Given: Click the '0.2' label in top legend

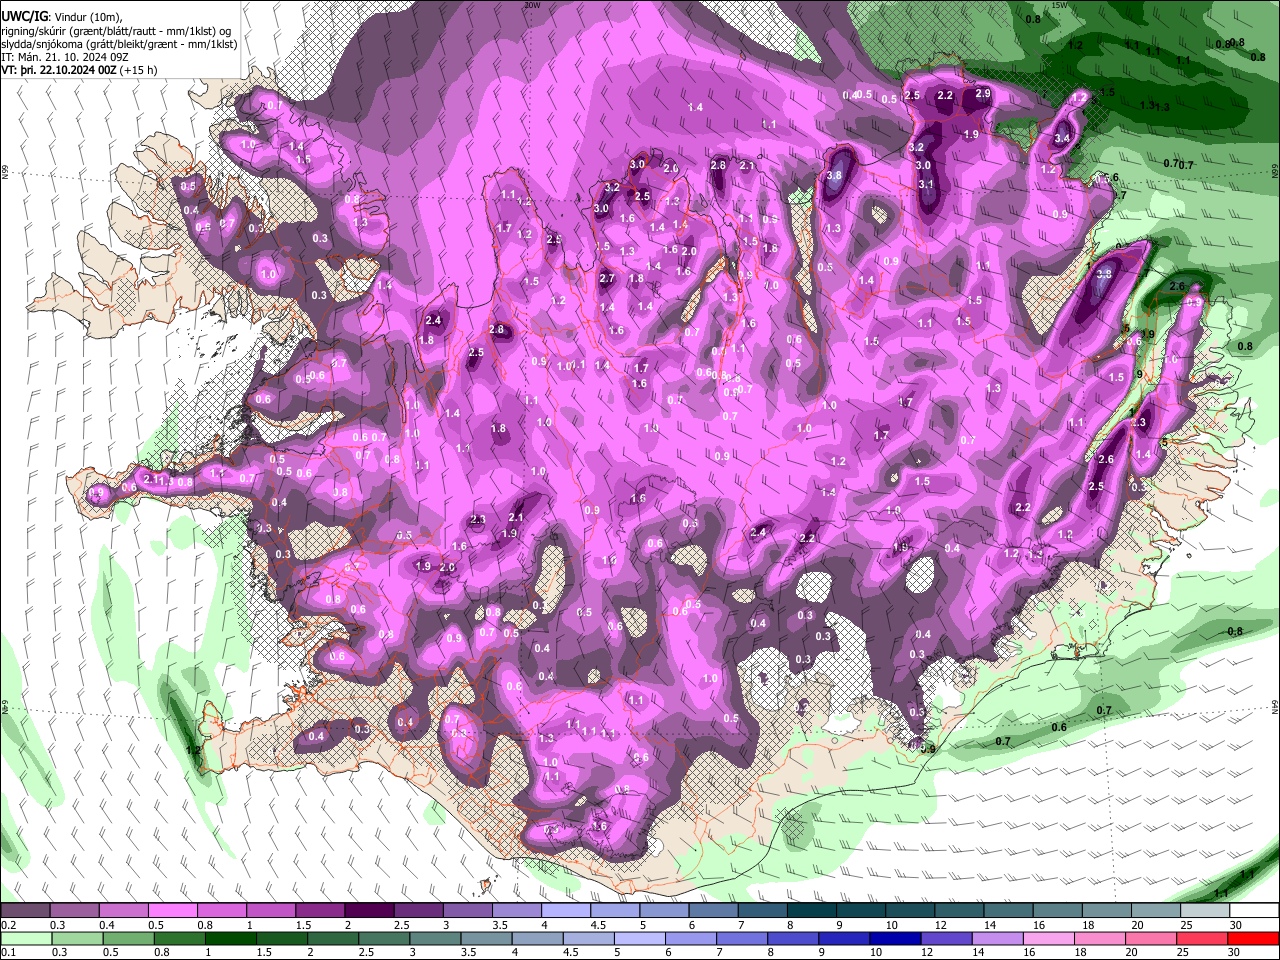Looking at the screenshot, I should click(x=8, y=925).
